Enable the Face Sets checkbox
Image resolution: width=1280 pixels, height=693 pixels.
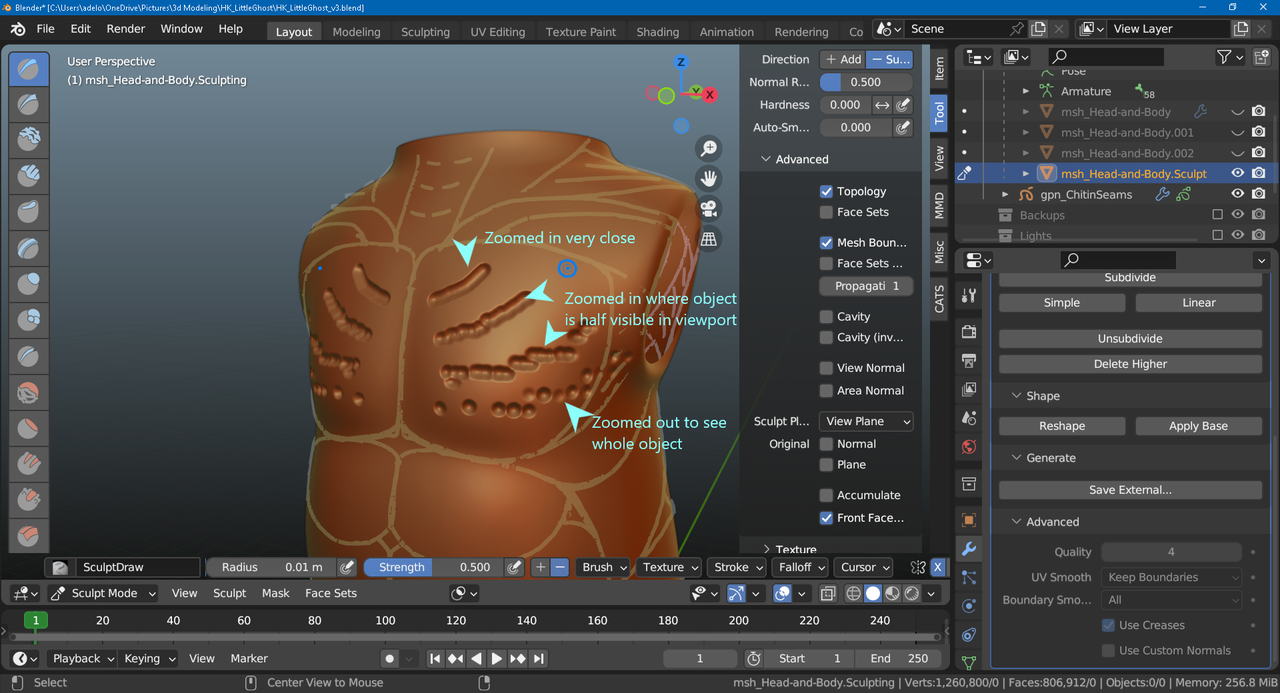pos(826,212)
